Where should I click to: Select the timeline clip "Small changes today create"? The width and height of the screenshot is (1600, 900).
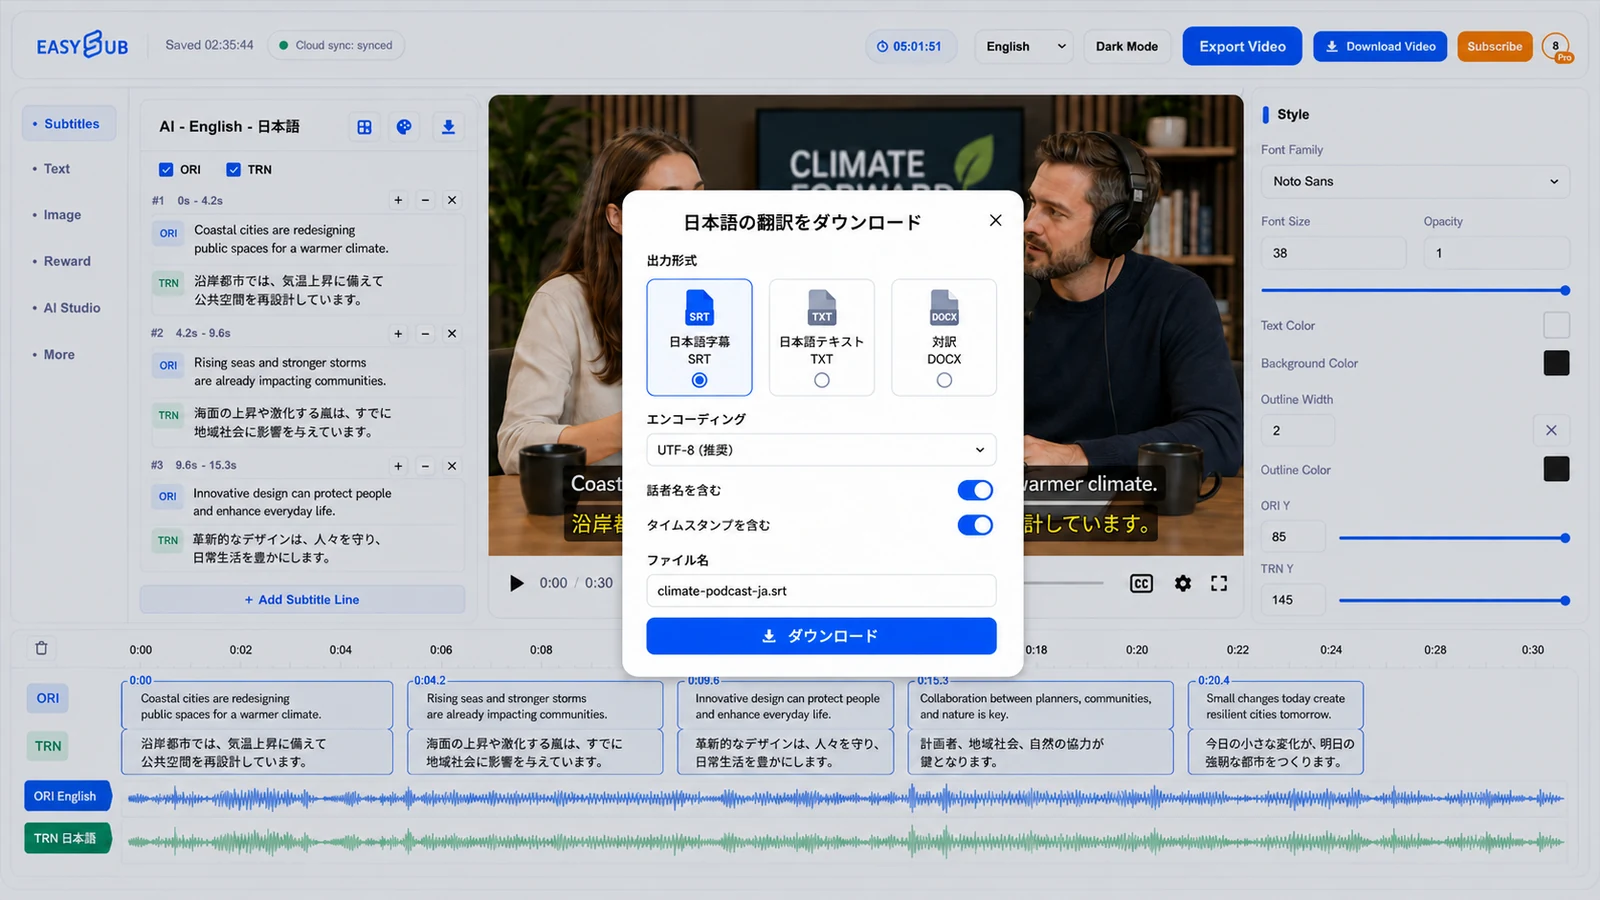pos(1275,706)
